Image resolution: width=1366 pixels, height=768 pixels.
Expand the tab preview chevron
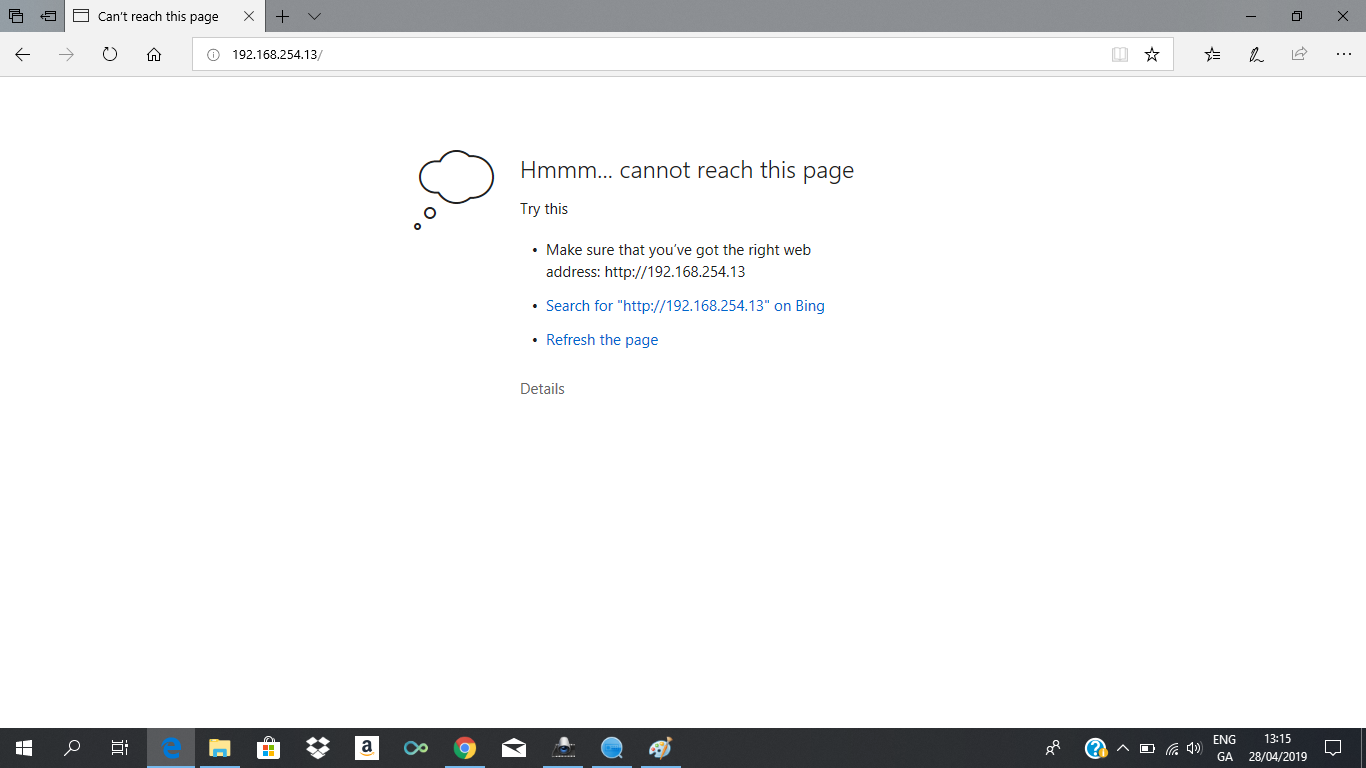315,16
